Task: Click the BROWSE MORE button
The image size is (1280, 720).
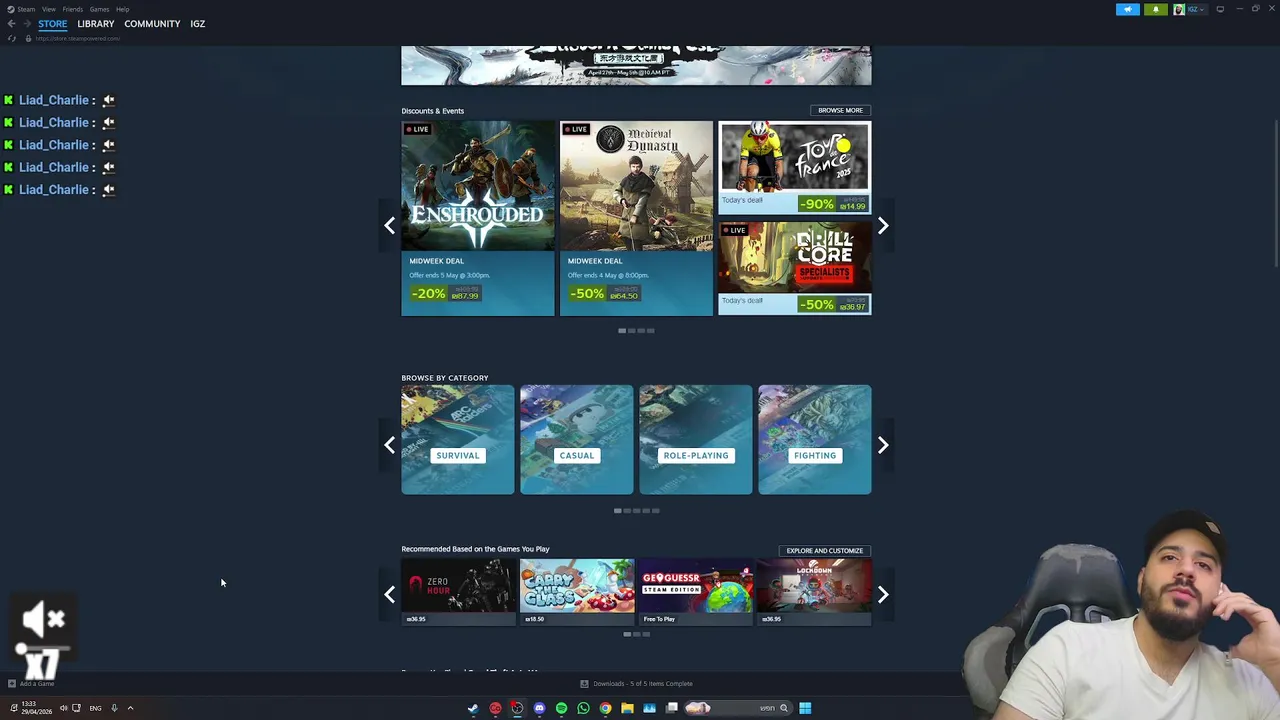Action: click(840, 110)
